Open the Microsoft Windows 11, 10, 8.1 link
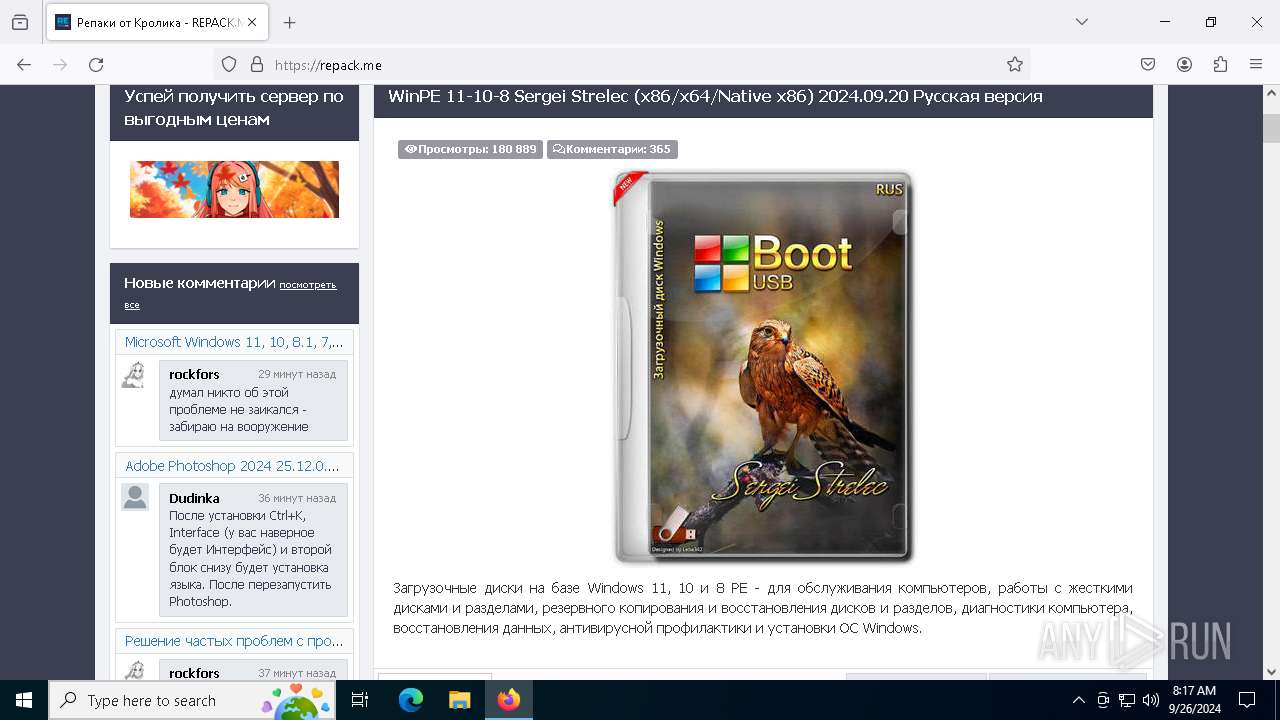 coord(234,342)
